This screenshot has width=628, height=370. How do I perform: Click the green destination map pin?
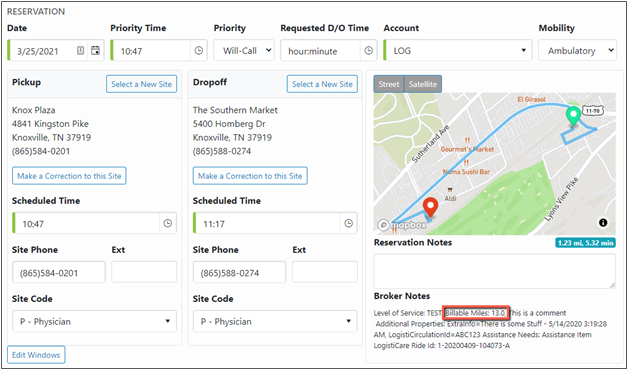(x=574, y=117)
